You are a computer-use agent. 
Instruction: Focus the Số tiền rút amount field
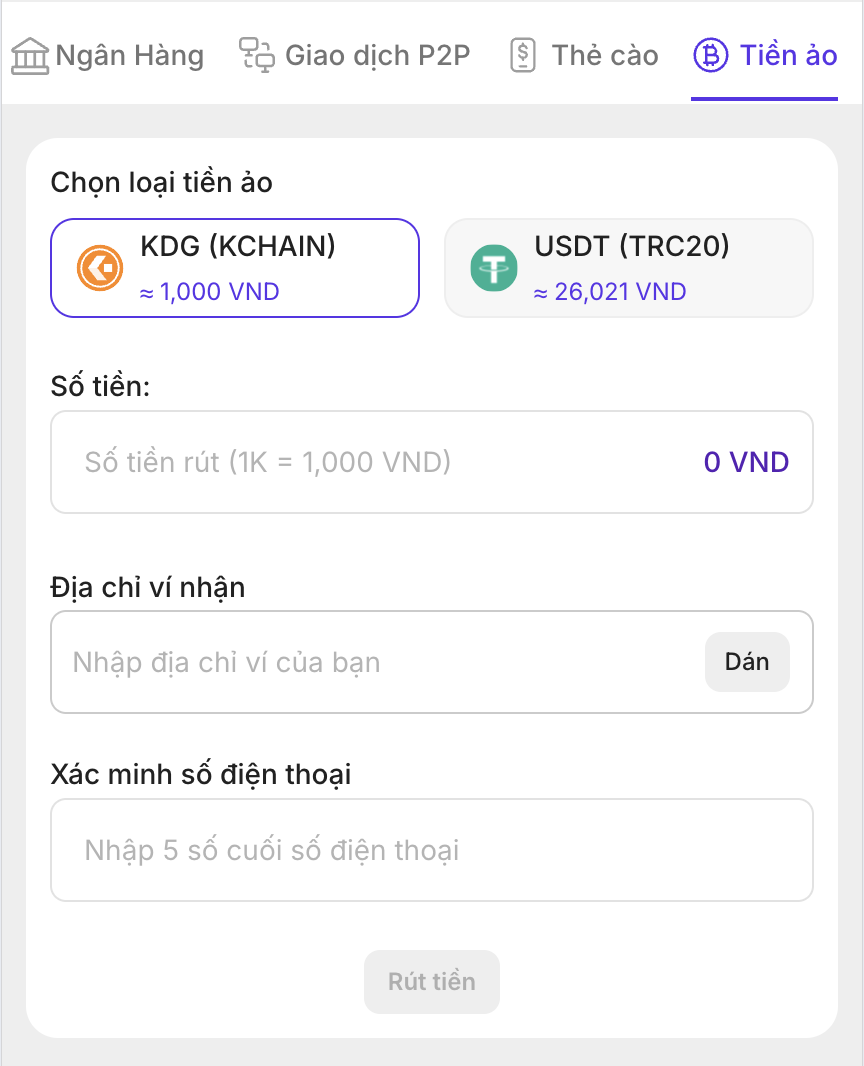click(x=432, y=462)
